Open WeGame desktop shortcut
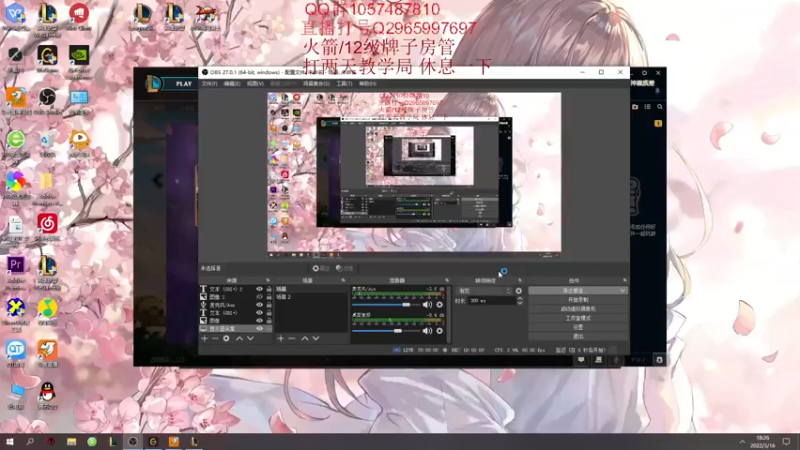Screen dimensions: 800x450 [47, 58]
